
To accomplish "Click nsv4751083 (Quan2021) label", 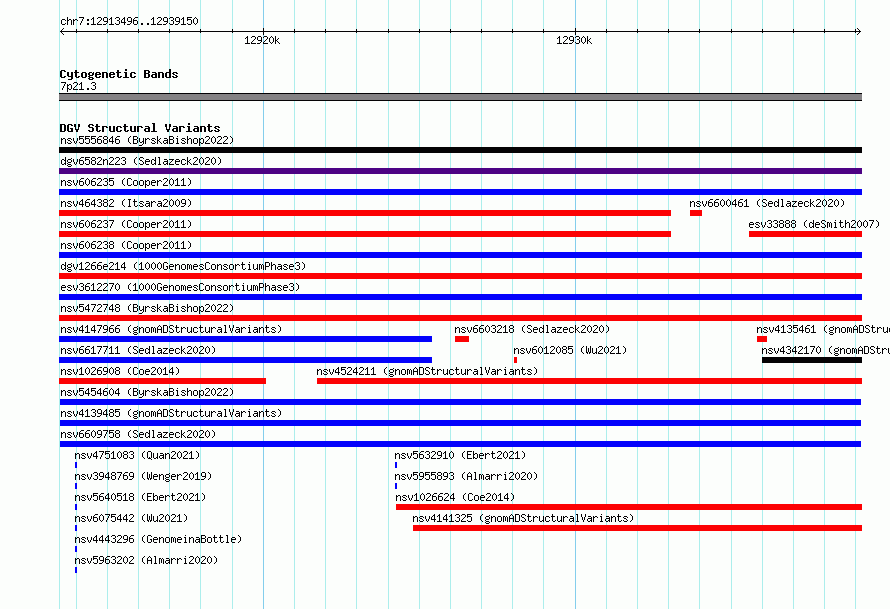I will point(137,455).
